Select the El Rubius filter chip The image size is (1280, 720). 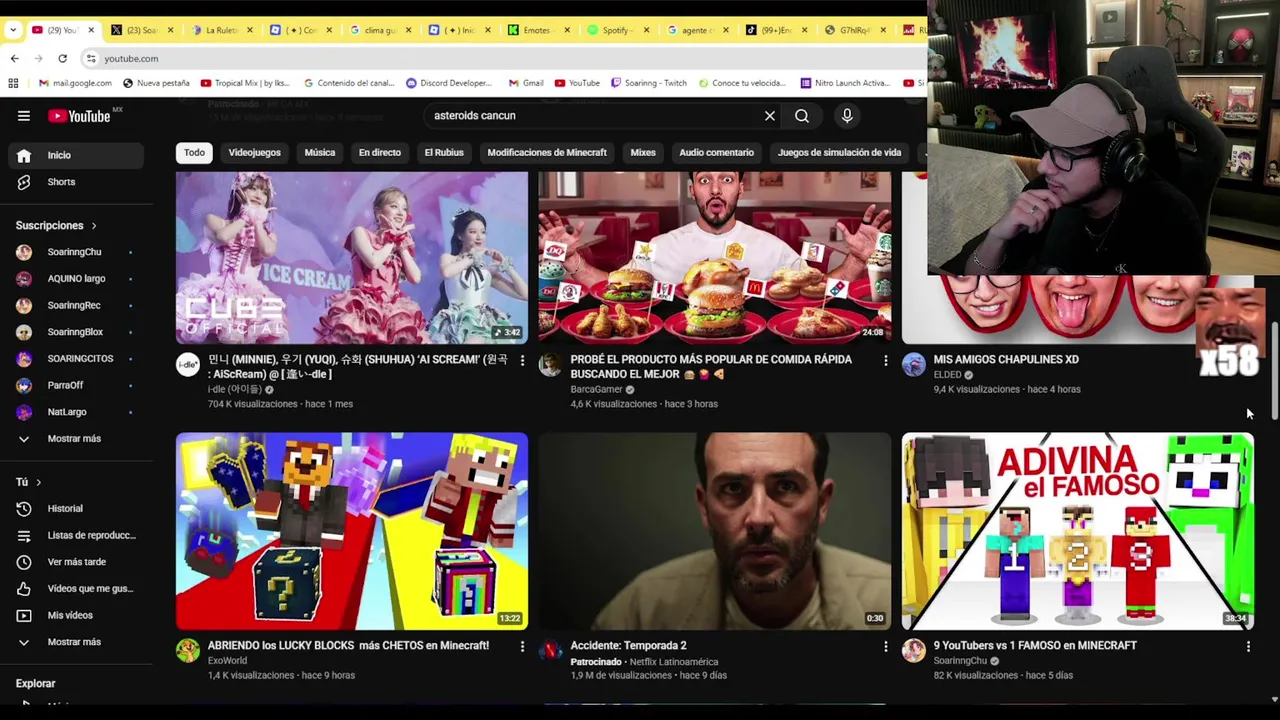(x=444, y=153)
